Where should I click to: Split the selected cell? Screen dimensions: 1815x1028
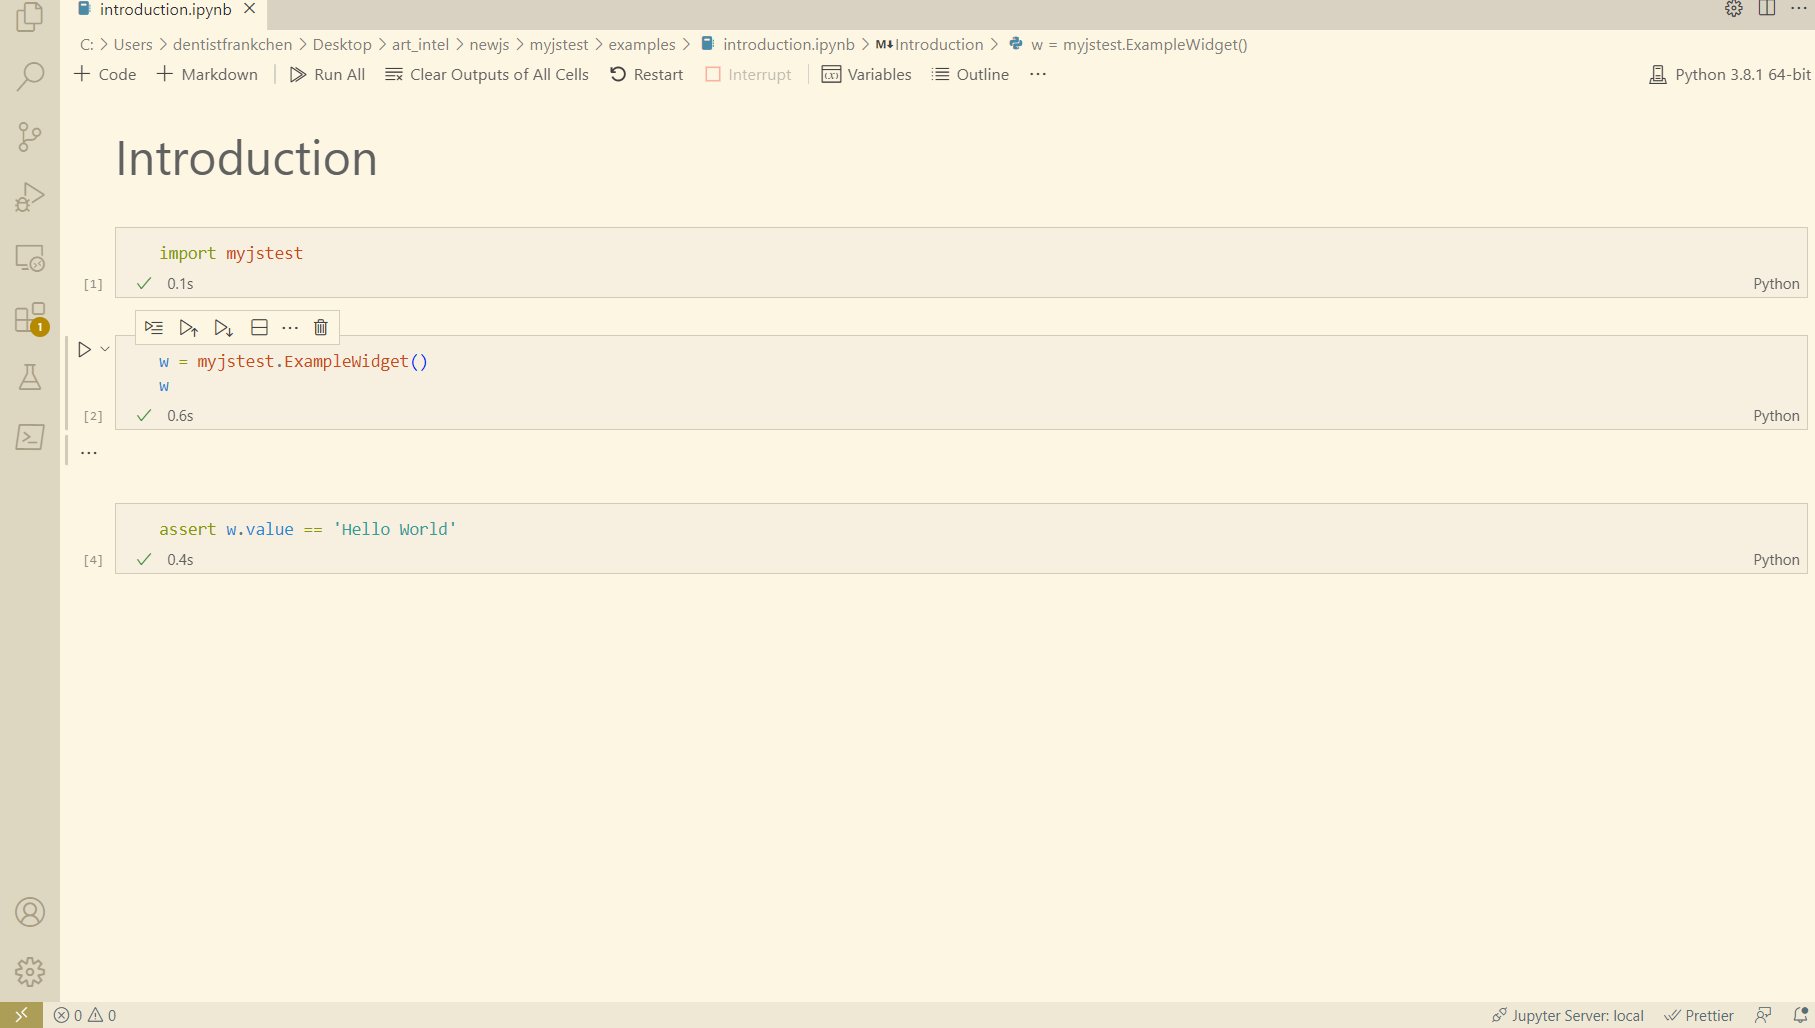pyautogui.click(x=259, y=327)
